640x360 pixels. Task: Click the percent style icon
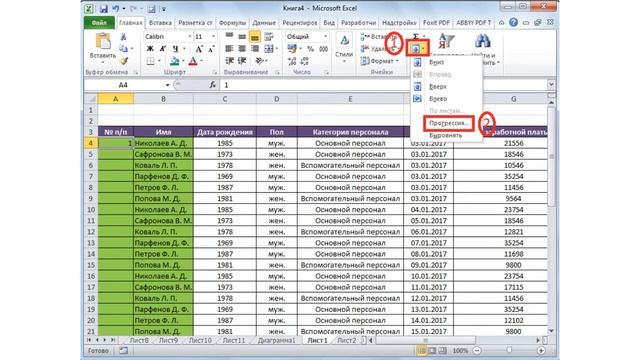[310, 49]
